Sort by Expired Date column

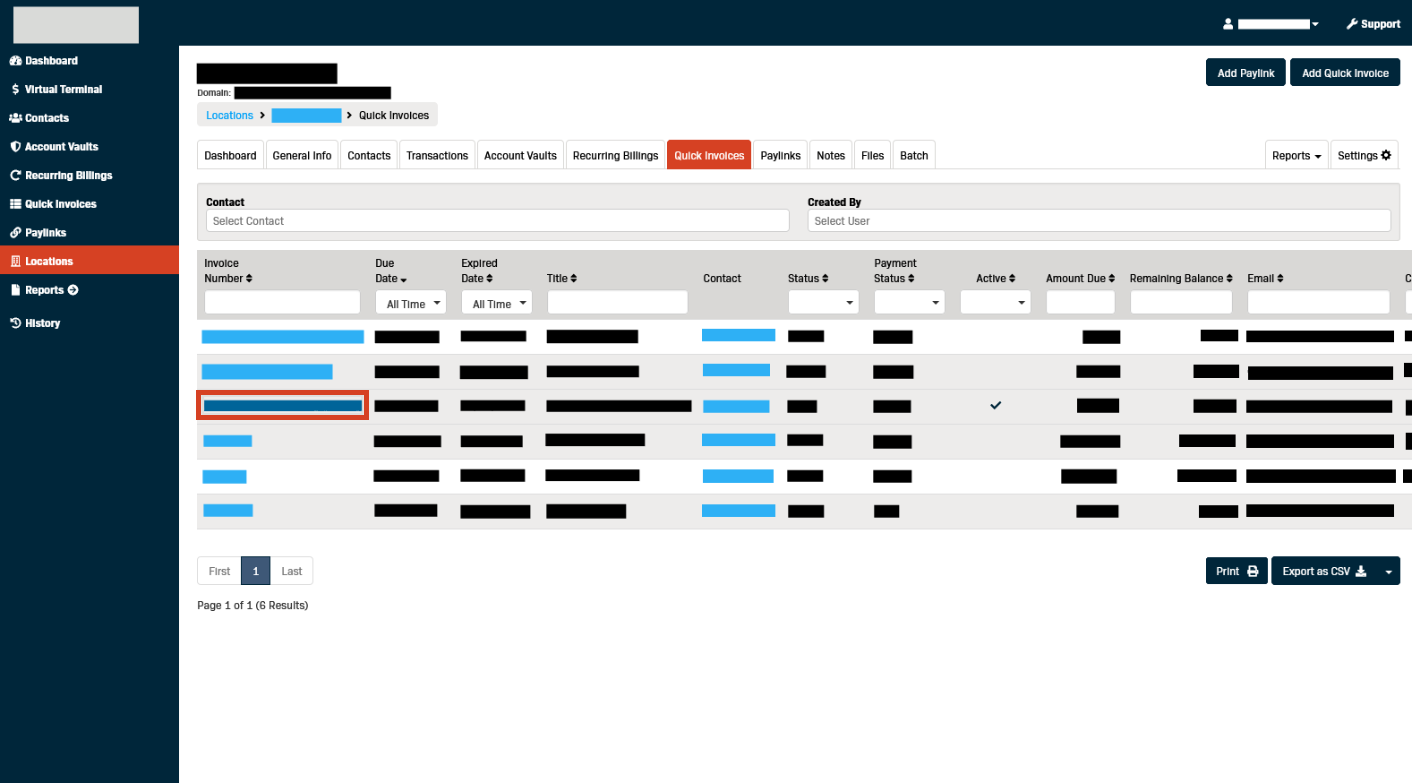[x=479, y=271]
